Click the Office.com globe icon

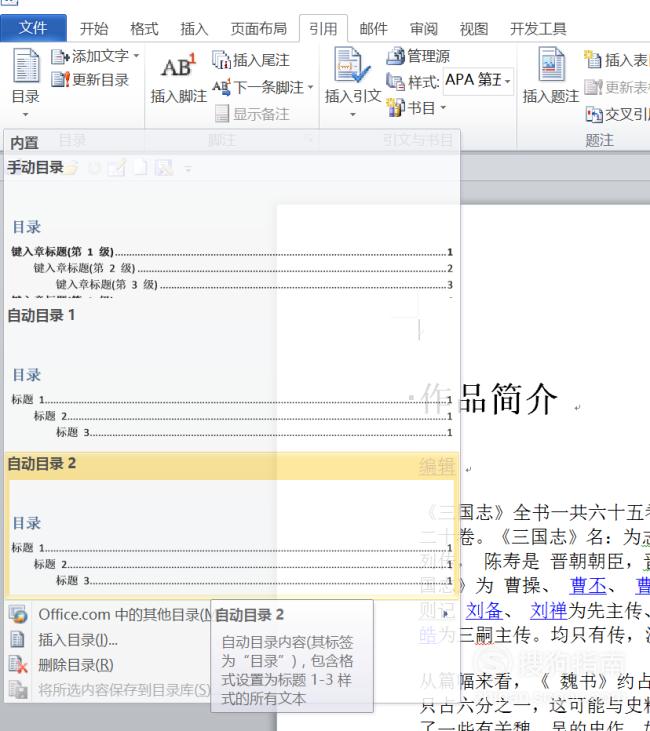point(18,614)
